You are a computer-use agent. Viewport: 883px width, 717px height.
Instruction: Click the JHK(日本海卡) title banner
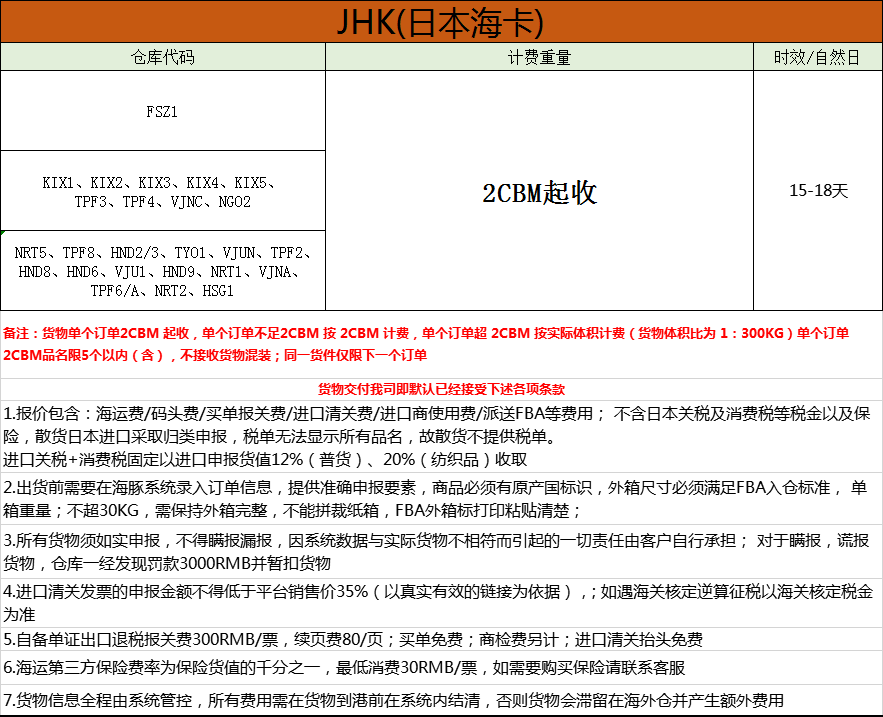[441, 21]
